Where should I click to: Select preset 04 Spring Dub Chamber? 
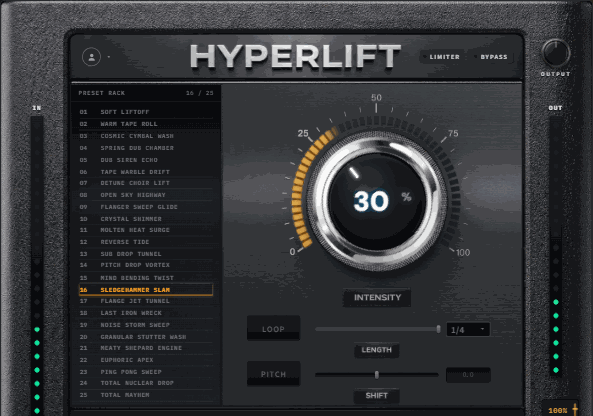[146, 148]
